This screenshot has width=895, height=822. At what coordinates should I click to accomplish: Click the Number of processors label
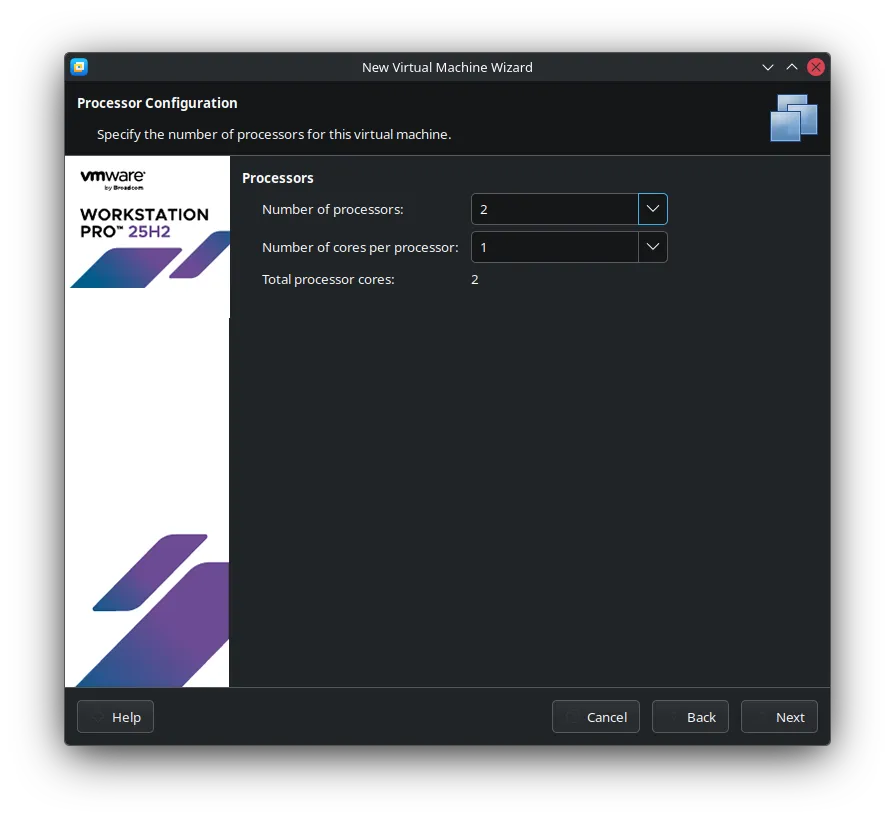coord(332,209)
